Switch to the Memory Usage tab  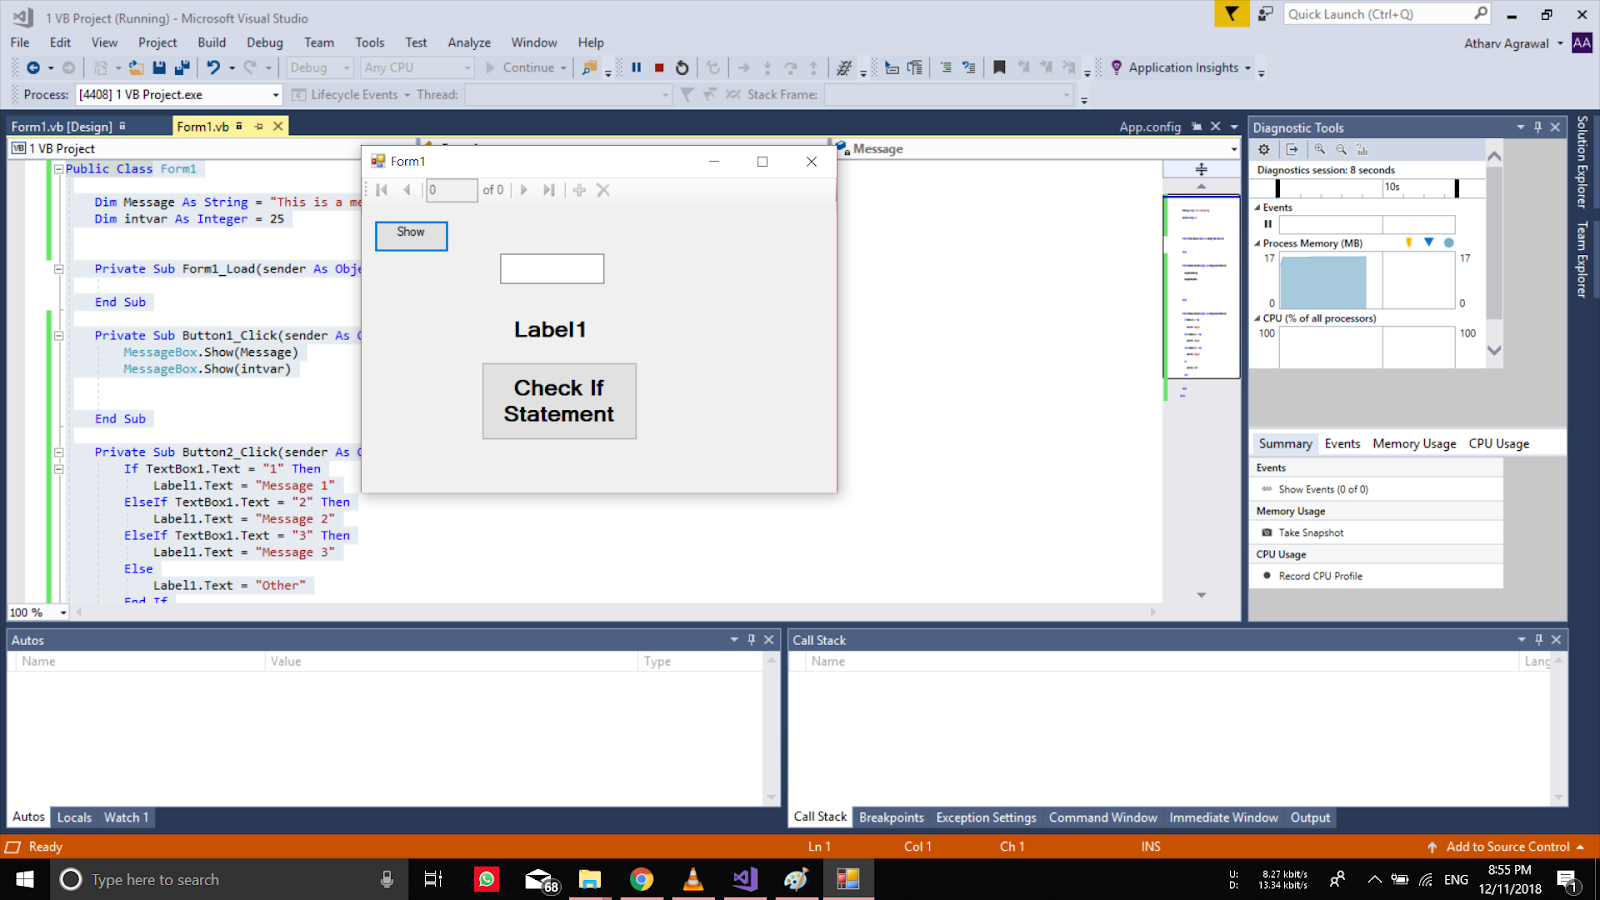[x=1413, y=443]
